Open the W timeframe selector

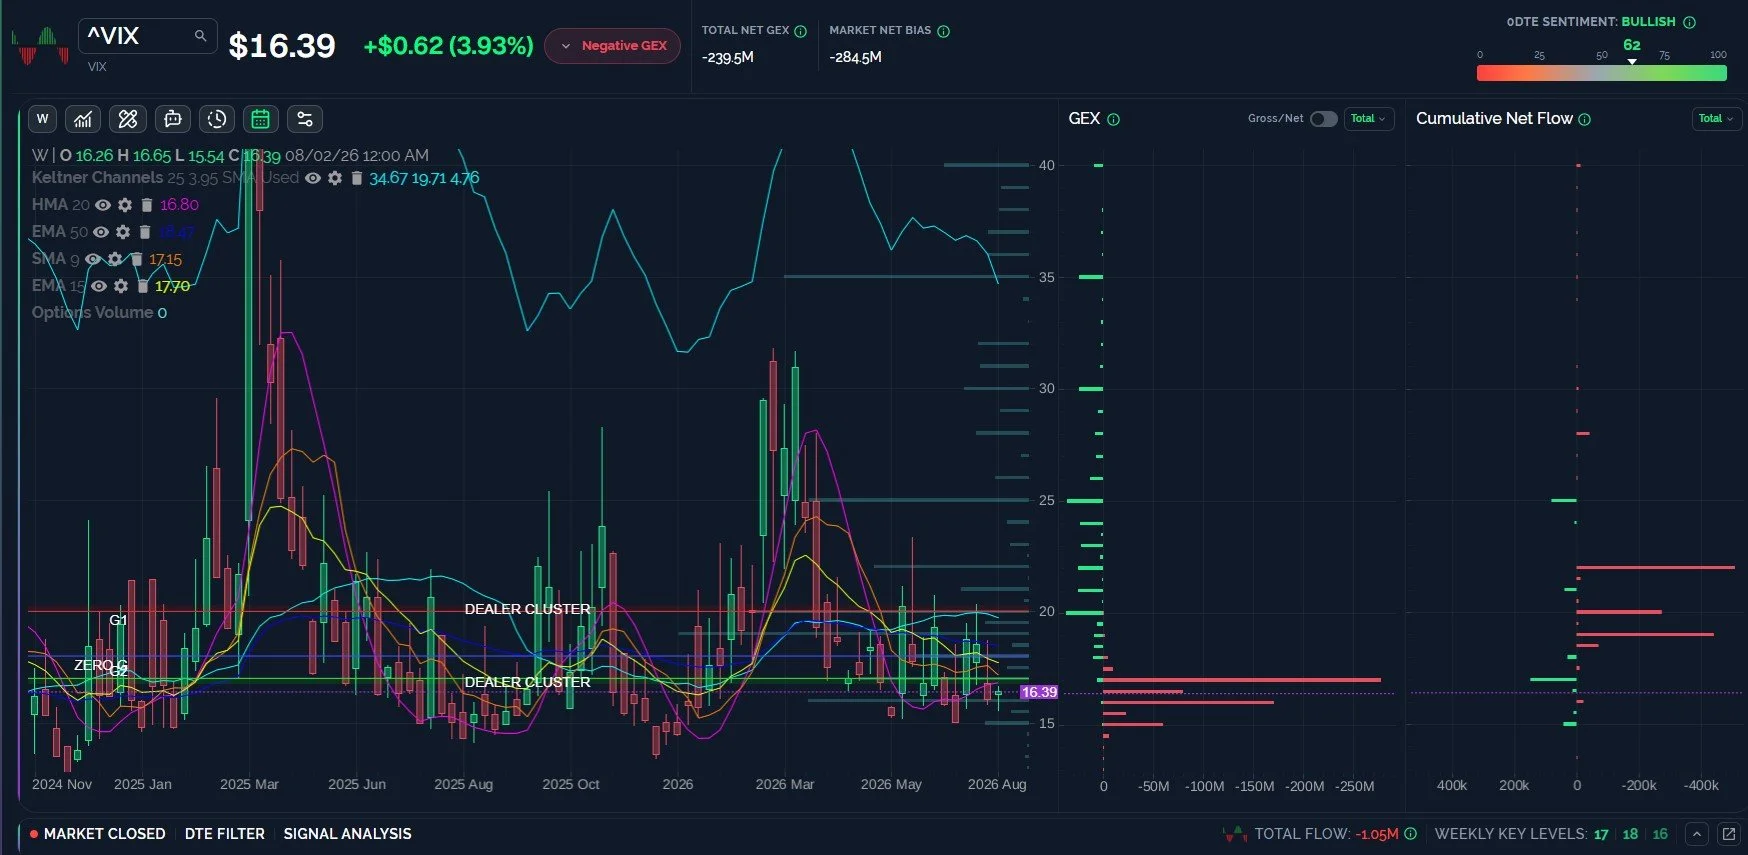point(42,119)
